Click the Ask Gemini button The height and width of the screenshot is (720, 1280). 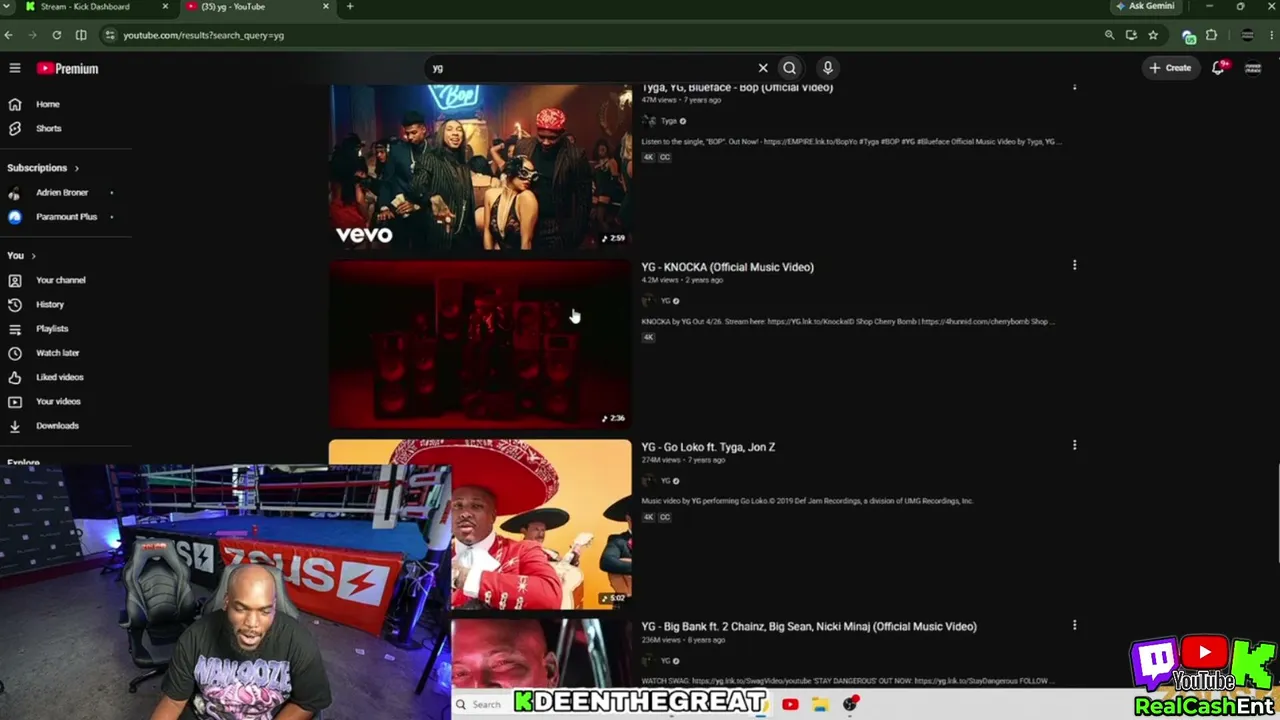click(x=1146, y=6)
